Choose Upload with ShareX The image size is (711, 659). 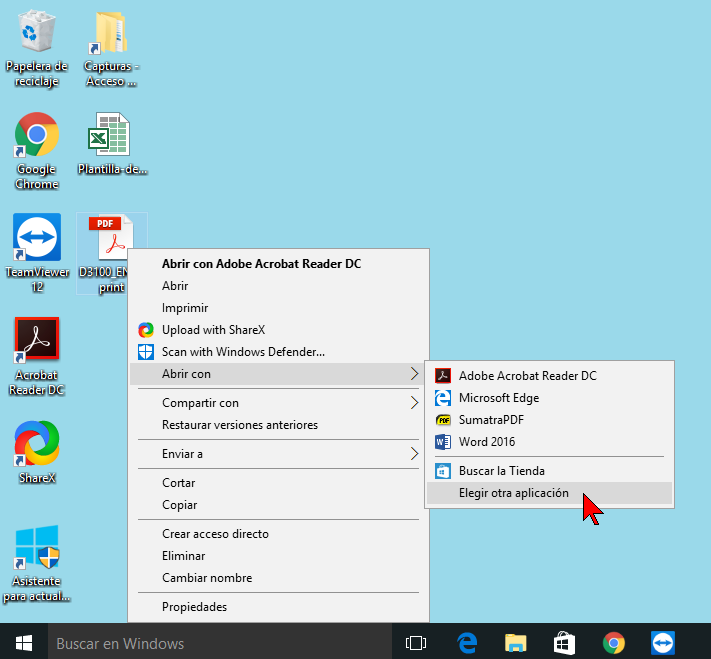point(278,330)
